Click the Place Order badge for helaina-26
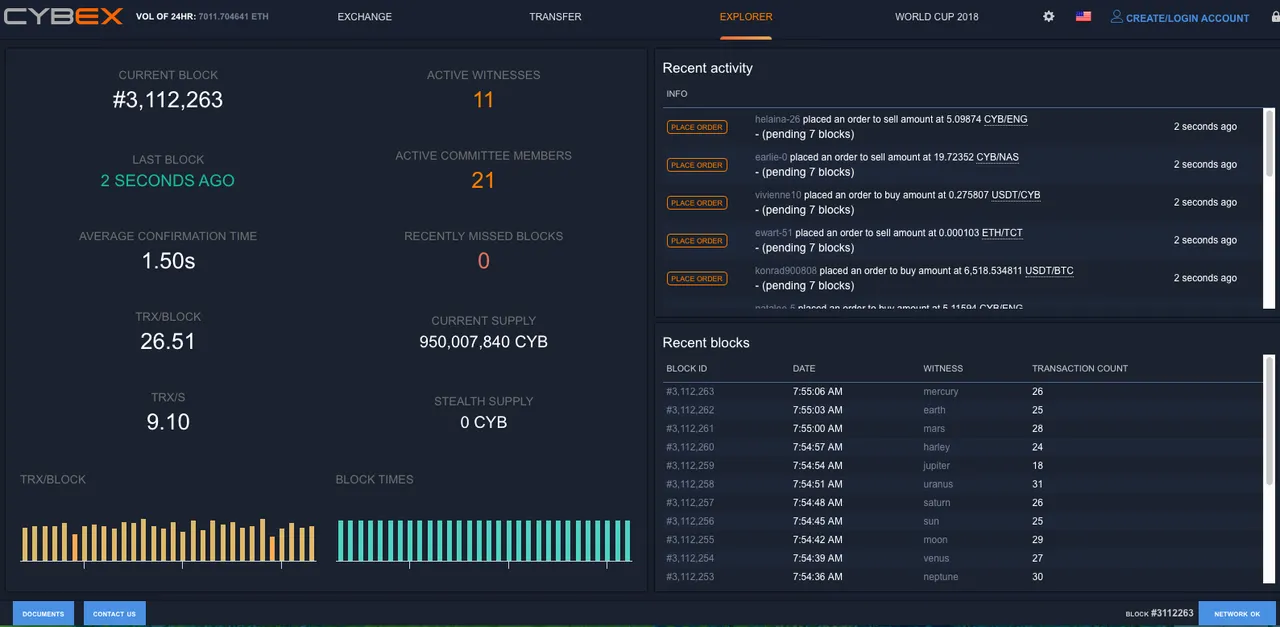The height and width of the screenshot is (627, 1280). (x=697, y=127)
